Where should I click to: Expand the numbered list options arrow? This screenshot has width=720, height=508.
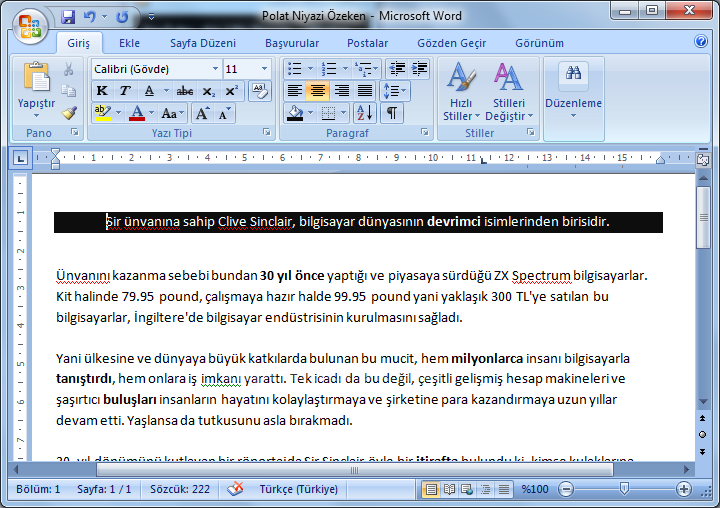coord(345,69)
